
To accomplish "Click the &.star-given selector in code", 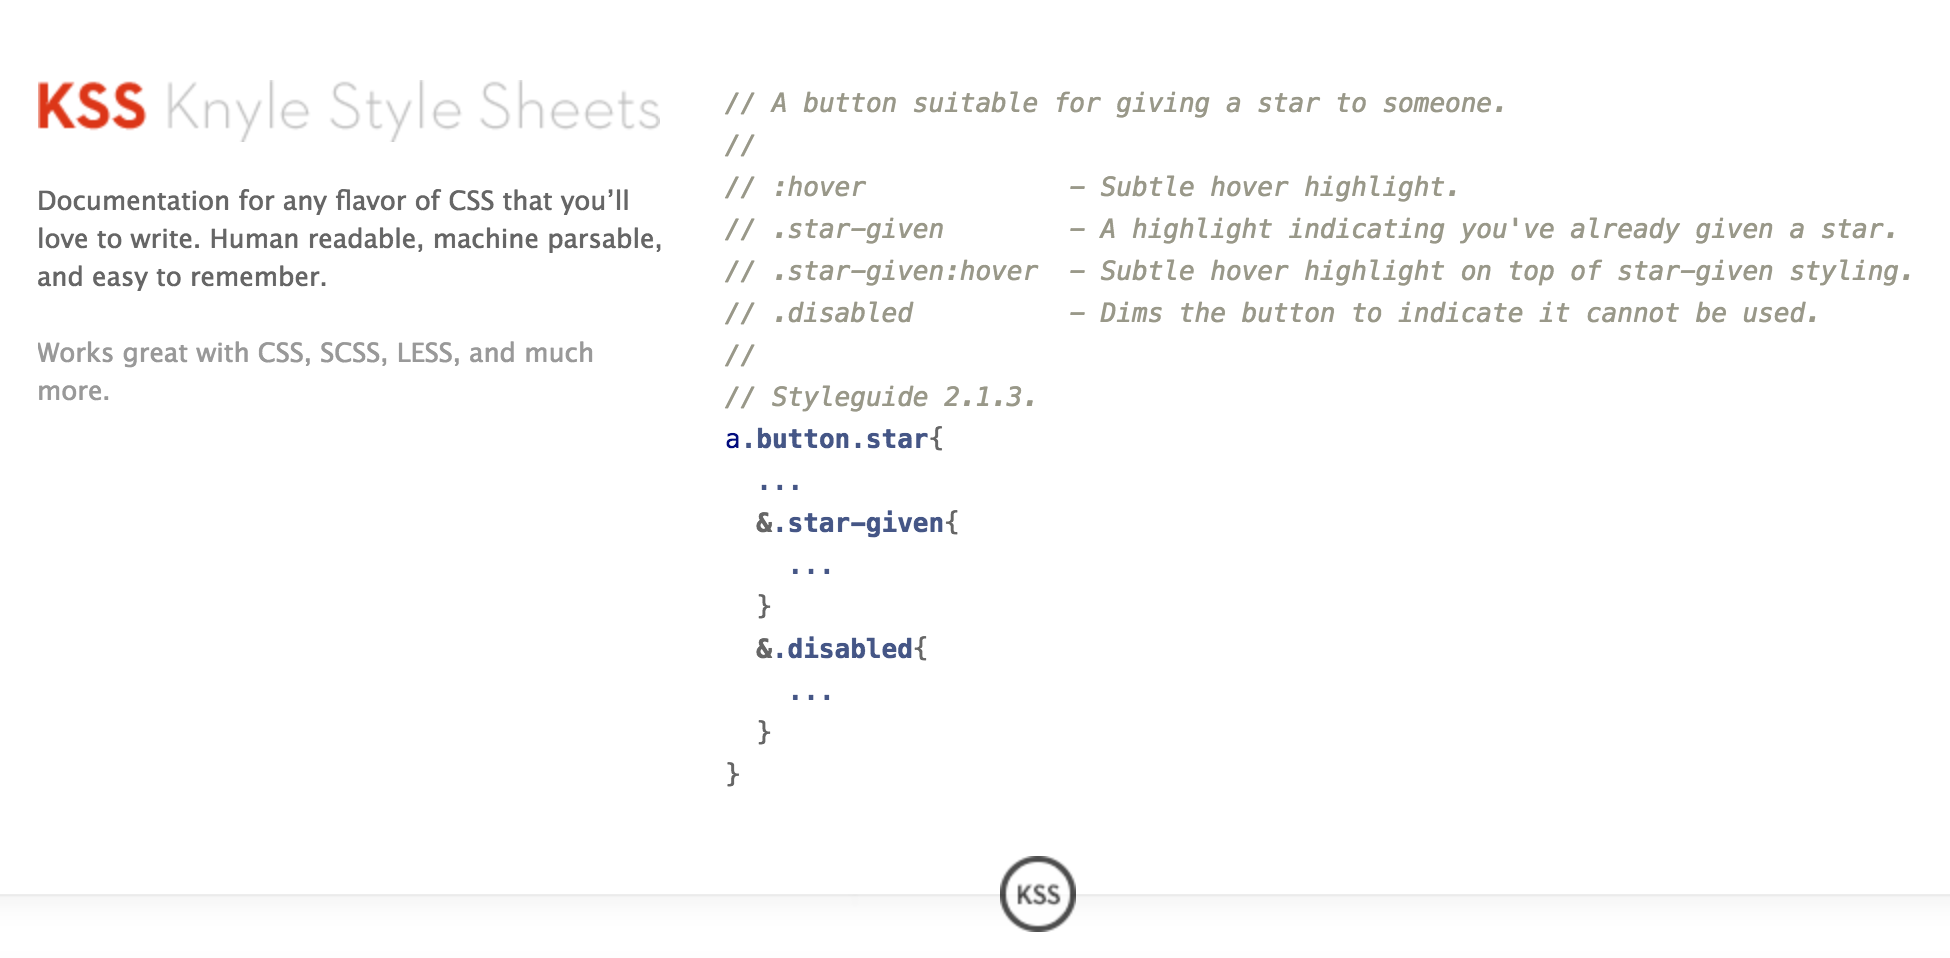I will pyautogui.click(x=857, y=523).
